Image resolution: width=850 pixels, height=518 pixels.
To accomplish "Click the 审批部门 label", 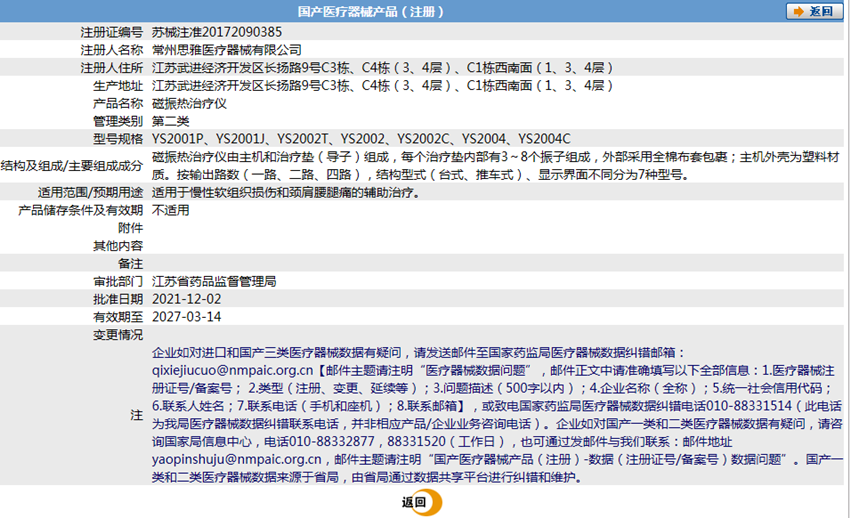I will coord(118,282).
